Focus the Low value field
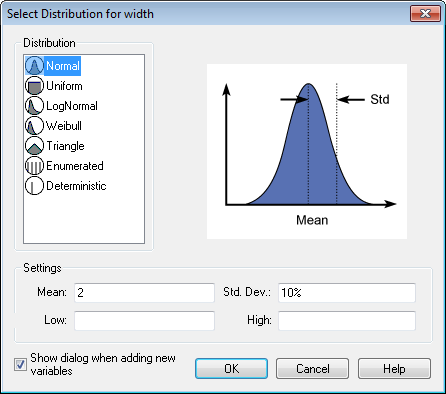446x394 pixels. point(144,321)
